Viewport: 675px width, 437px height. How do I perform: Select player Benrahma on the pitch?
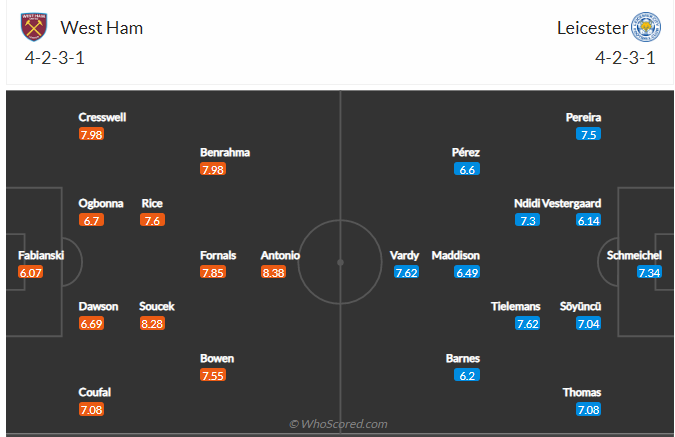[225, 153]
